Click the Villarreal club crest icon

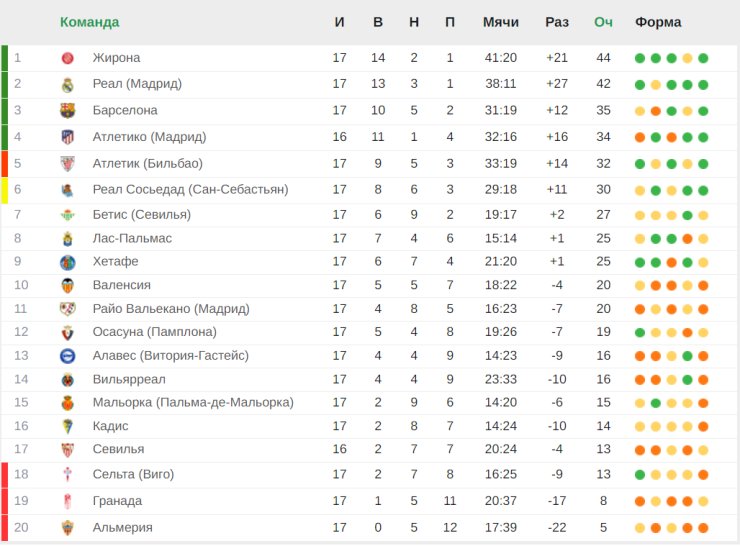tap(68, 379)
